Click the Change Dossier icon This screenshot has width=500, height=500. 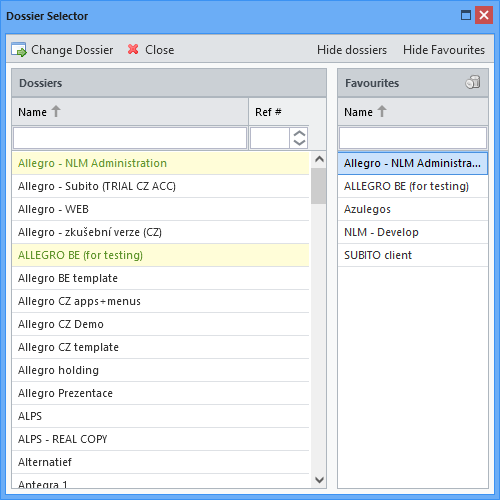point(19,50)
